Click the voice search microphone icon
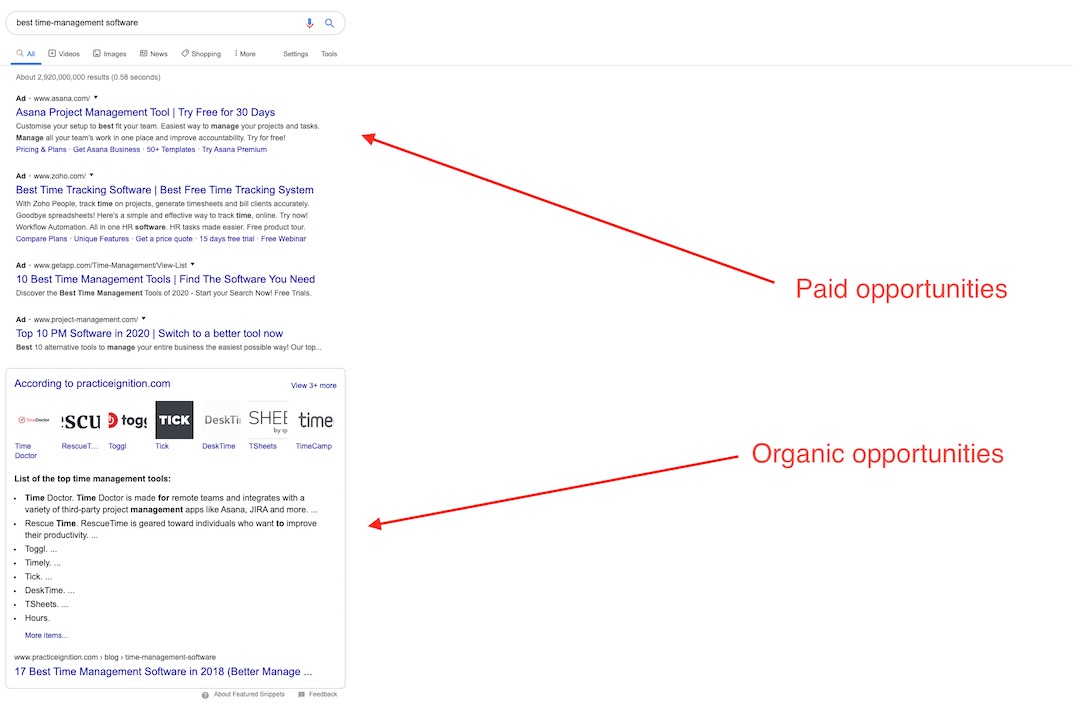This screenshot has width=1073, height=706. pos(309,23)
